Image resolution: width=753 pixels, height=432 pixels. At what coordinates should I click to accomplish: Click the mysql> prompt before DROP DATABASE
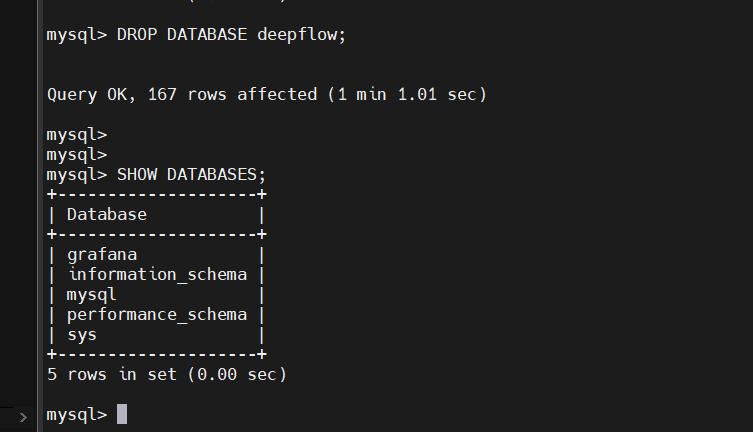click(77, 34)
